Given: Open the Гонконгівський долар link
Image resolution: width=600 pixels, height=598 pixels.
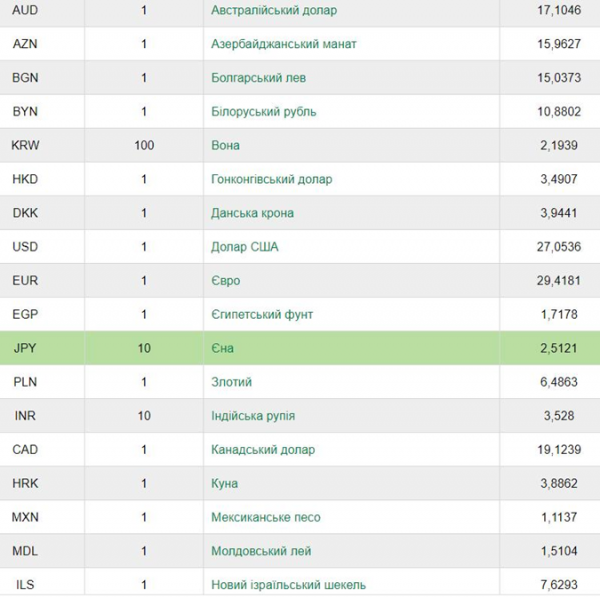Looking at the screenshot, I should click(272, 179).
